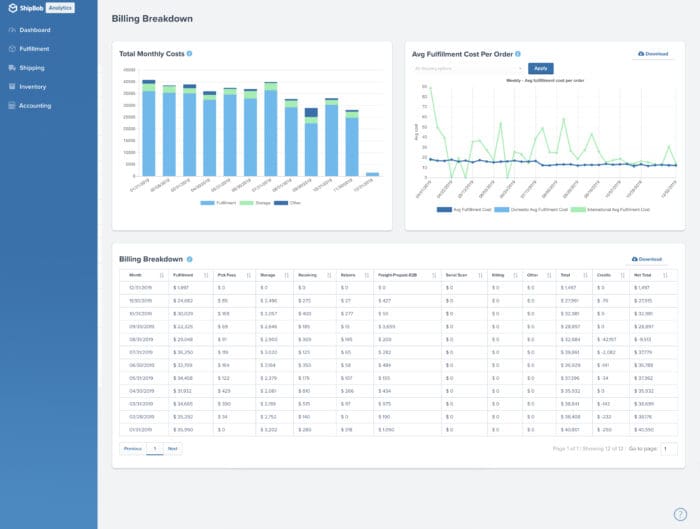Download the Avg Fulfillment Cost chart
This screenshot has height=529, width=700.
[652, 54]
